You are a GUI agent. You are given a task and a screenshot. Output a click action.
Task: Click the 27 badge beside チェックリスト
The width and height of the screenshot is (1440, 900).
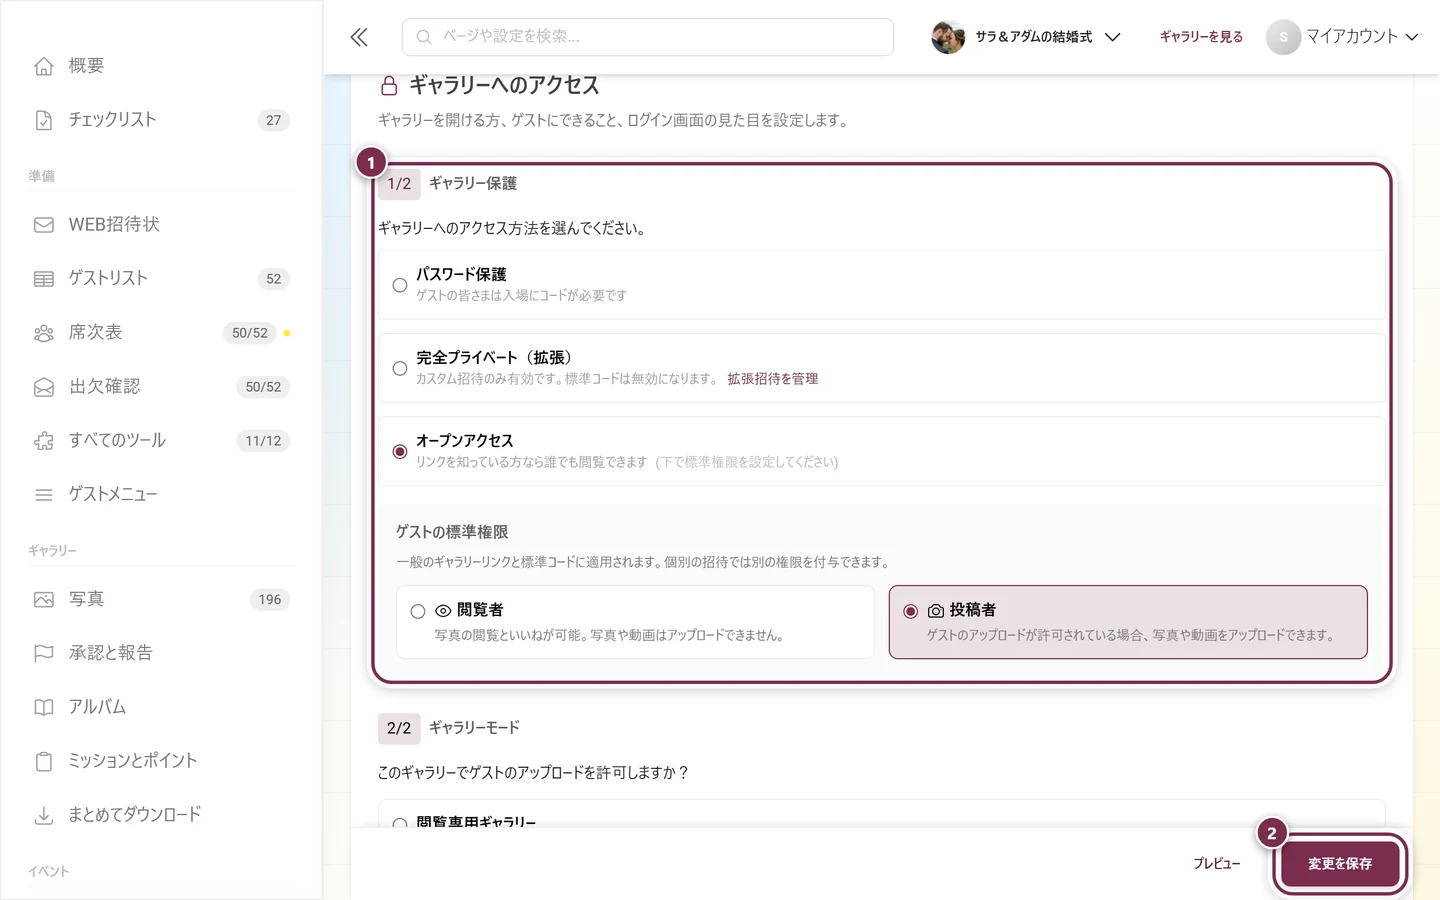tap(274, 120)
